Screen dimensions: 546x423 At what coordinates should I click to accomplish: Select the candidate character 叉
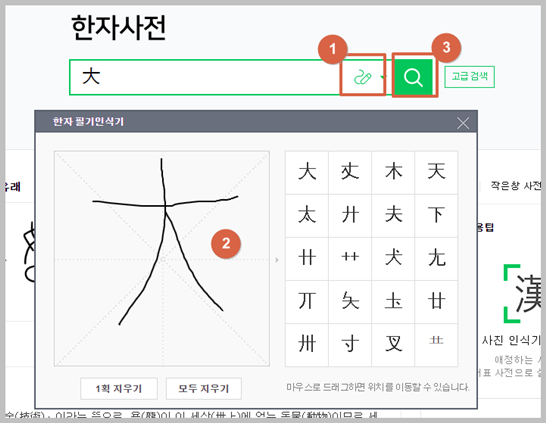click(393, 345)
